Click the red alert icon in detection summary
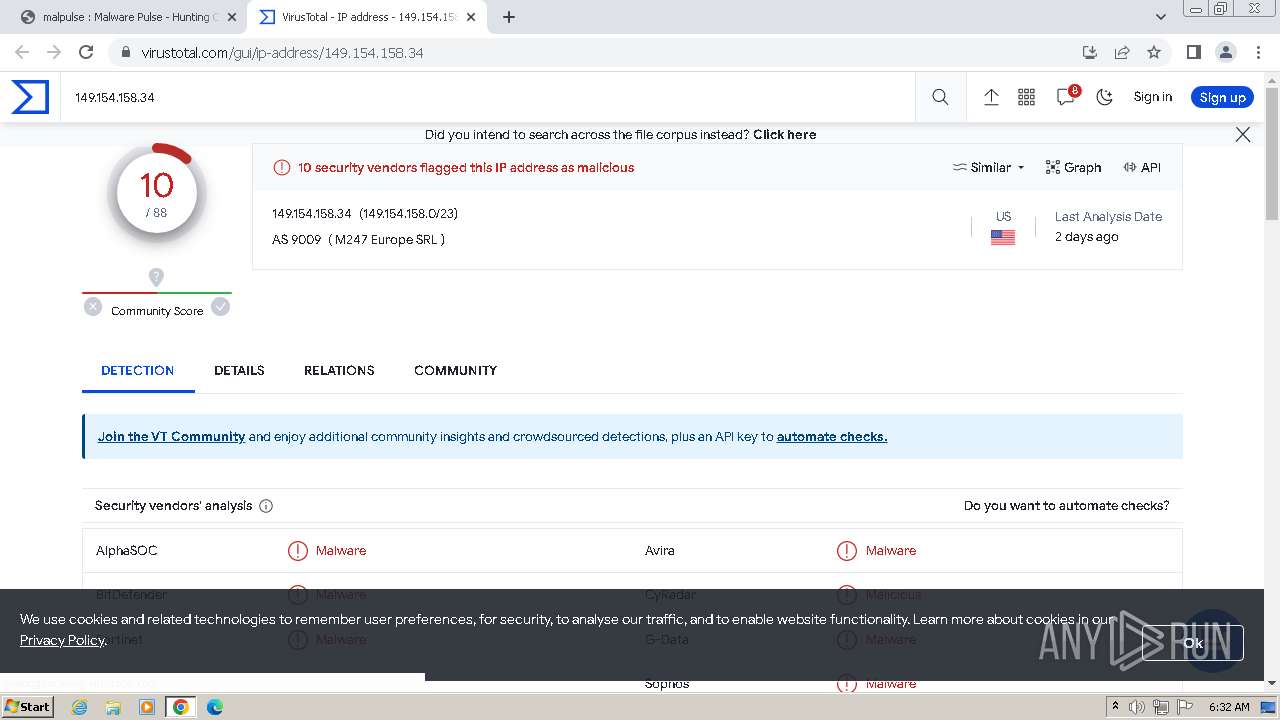 click(x=282, y=167)
